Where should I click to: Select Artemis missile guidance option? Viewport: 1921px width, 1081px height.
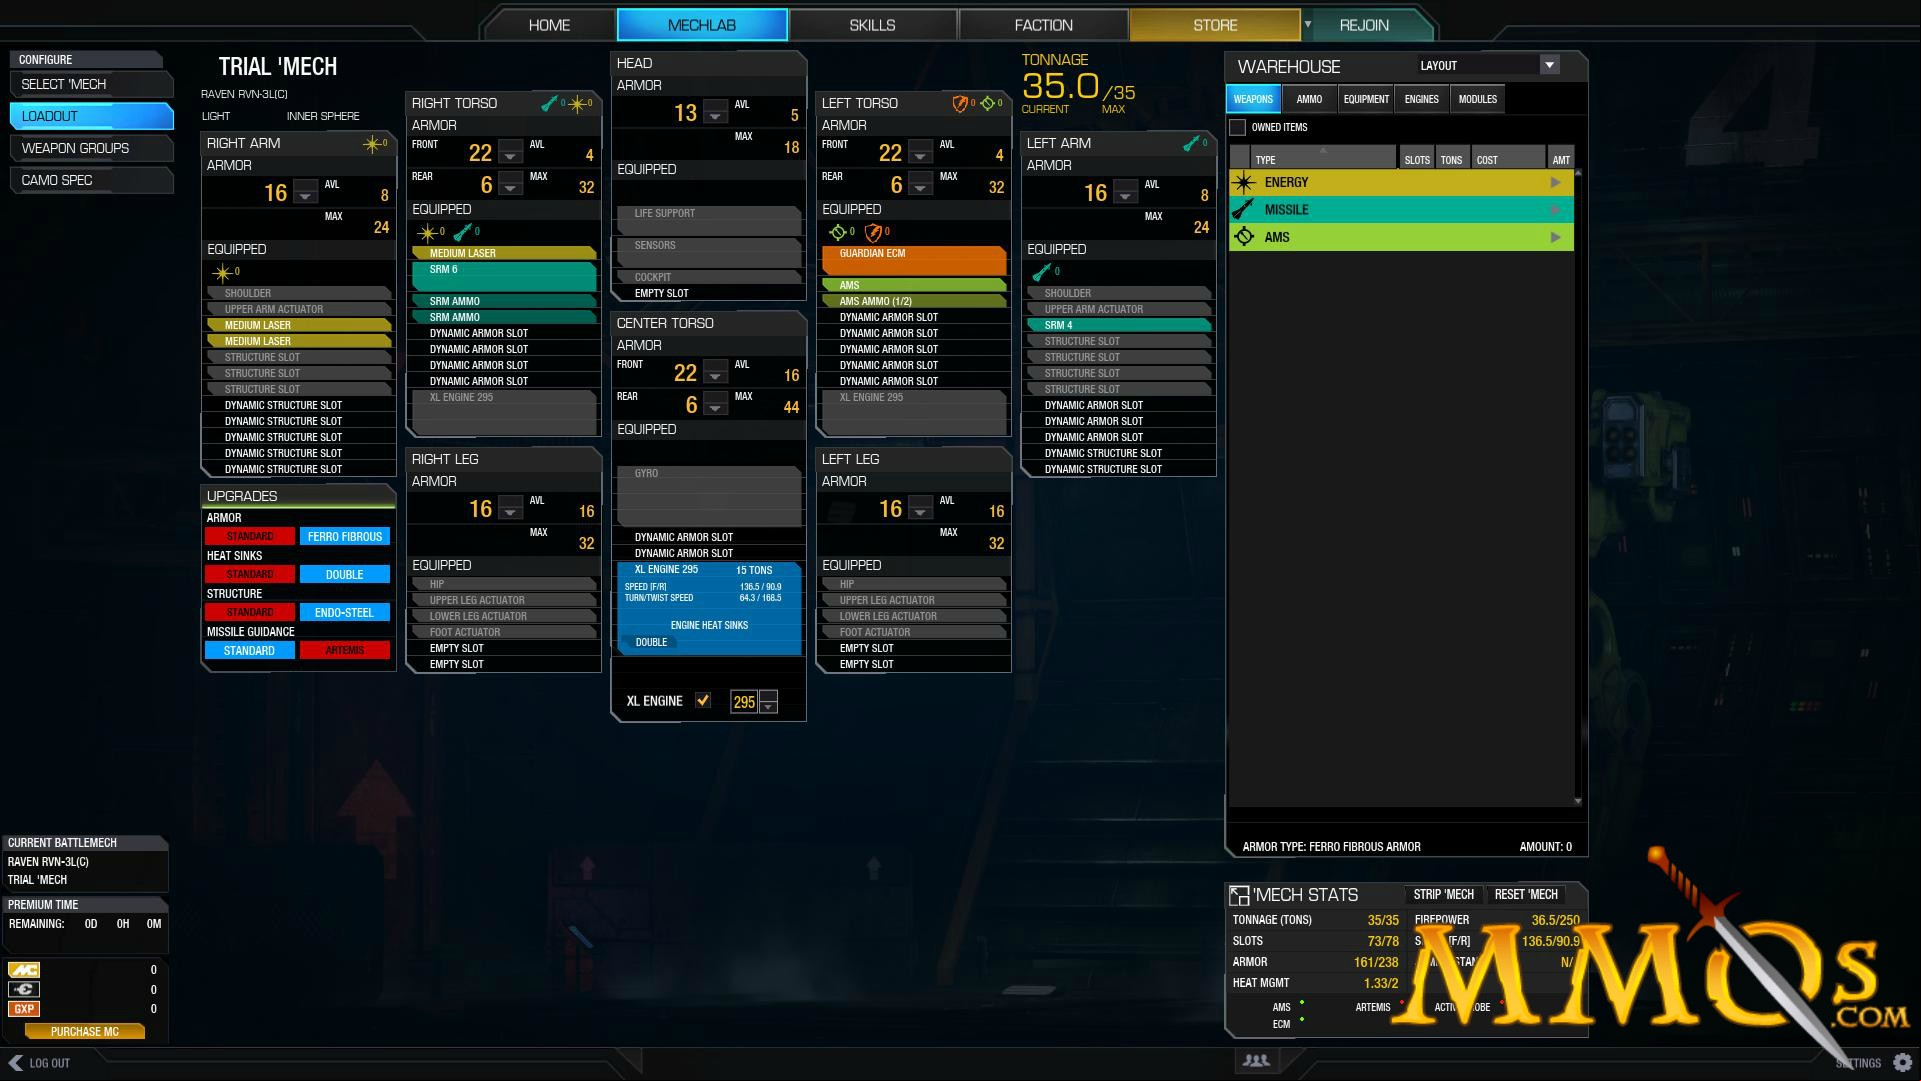click(x=345, y=651)
